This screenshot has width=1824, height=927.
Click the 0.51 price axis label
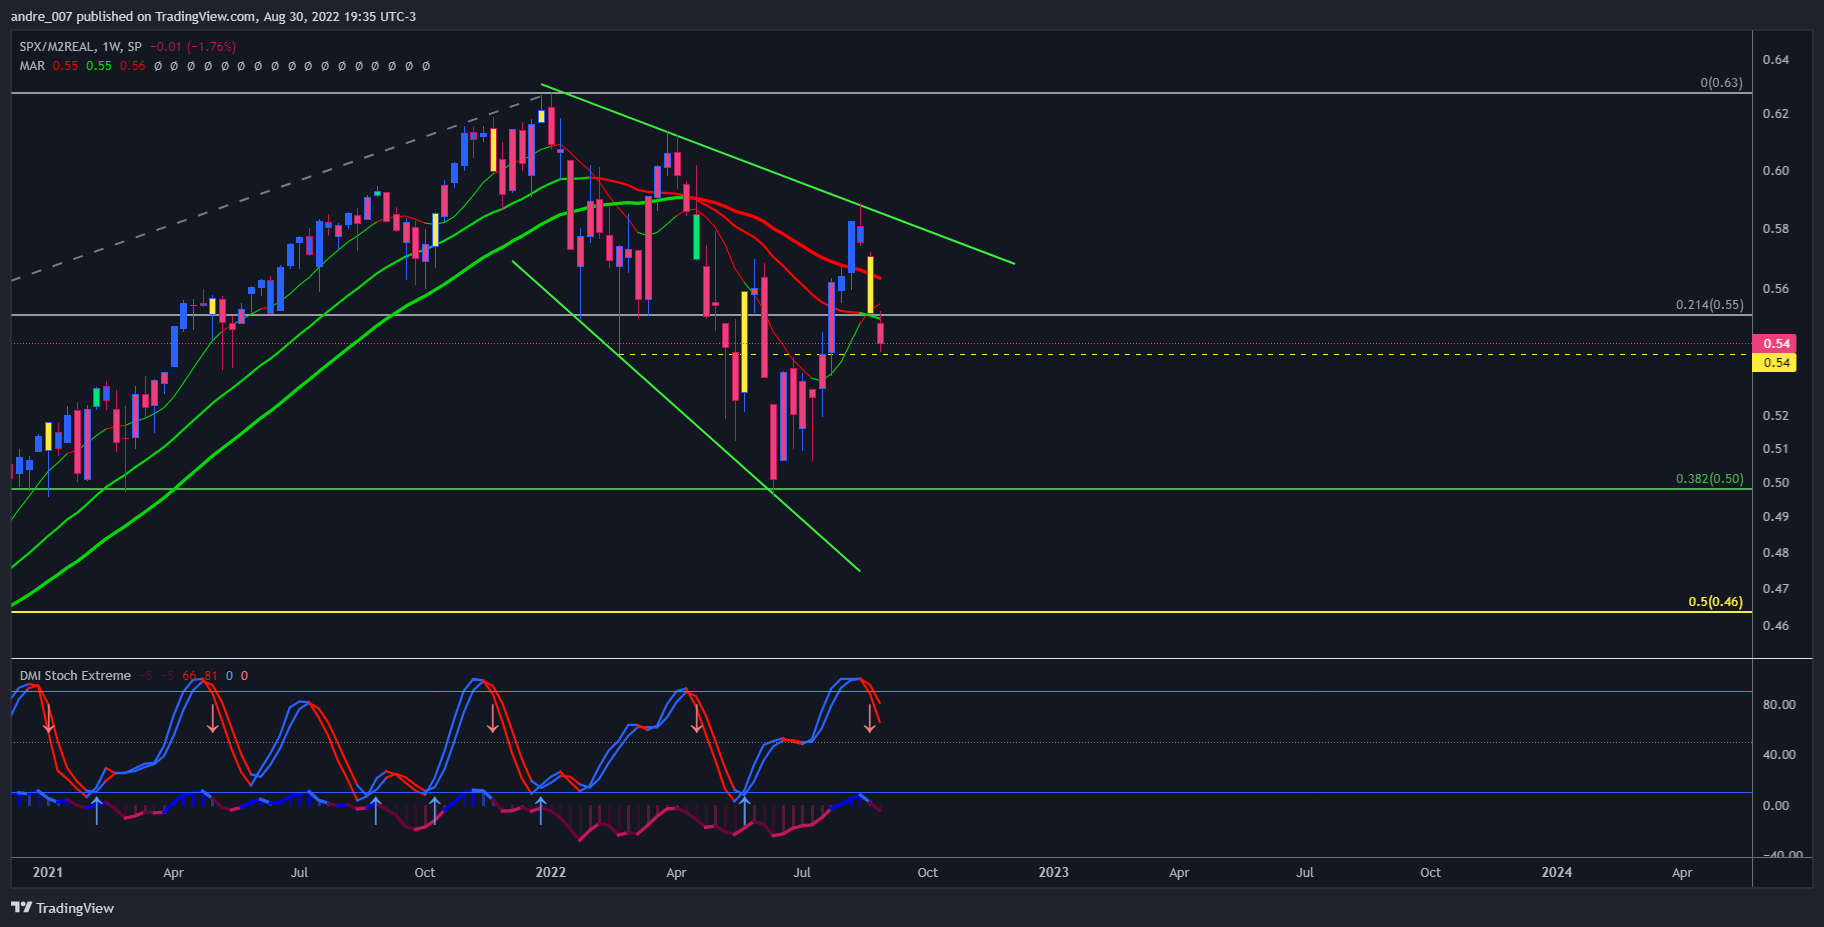(x=1776, y=449)
